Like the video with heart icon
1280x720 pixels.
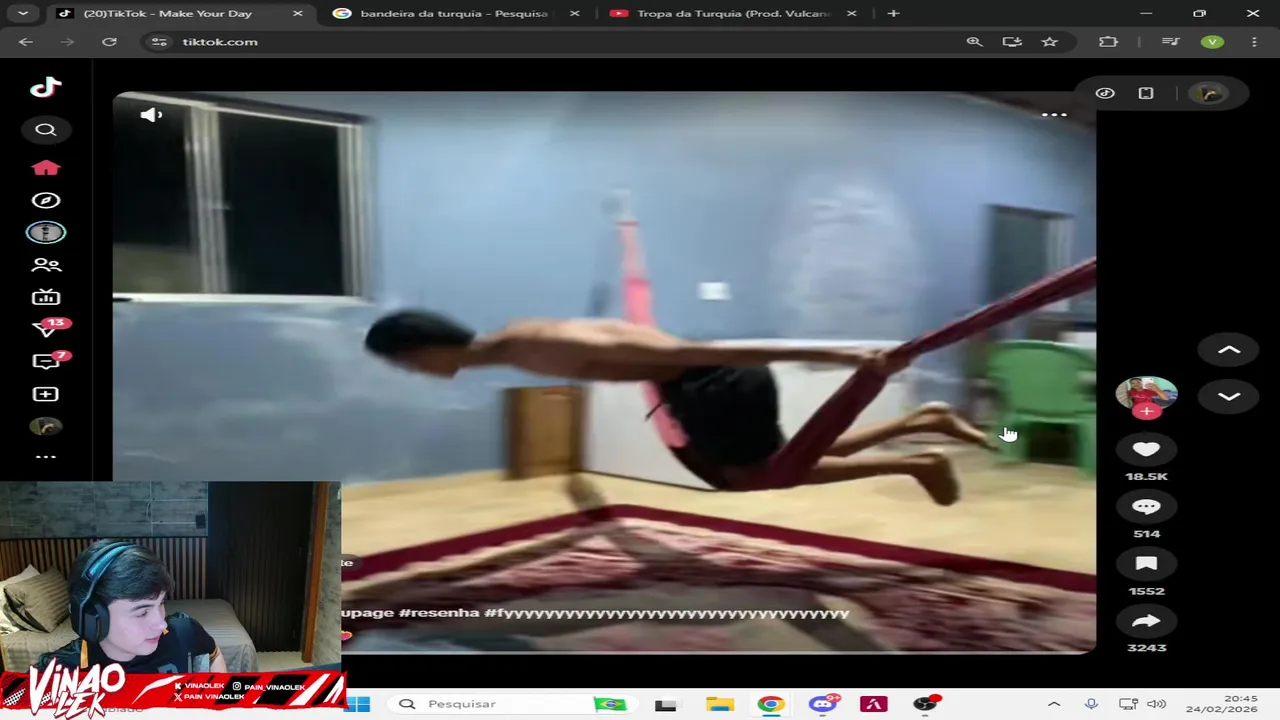click(1146, 450)
